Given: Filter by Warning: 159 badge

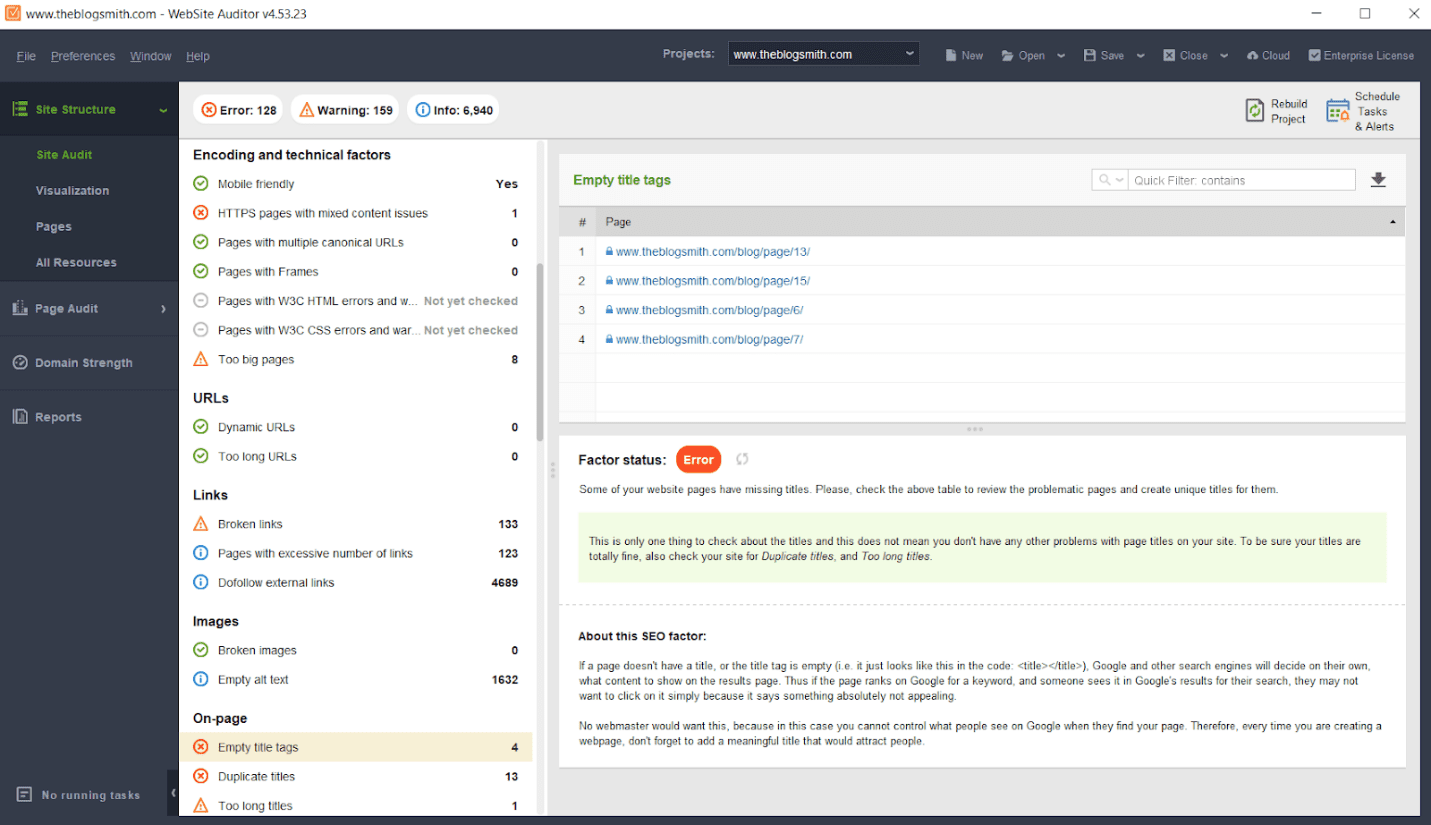Looking at the screenshot, I should click(346, 110).
